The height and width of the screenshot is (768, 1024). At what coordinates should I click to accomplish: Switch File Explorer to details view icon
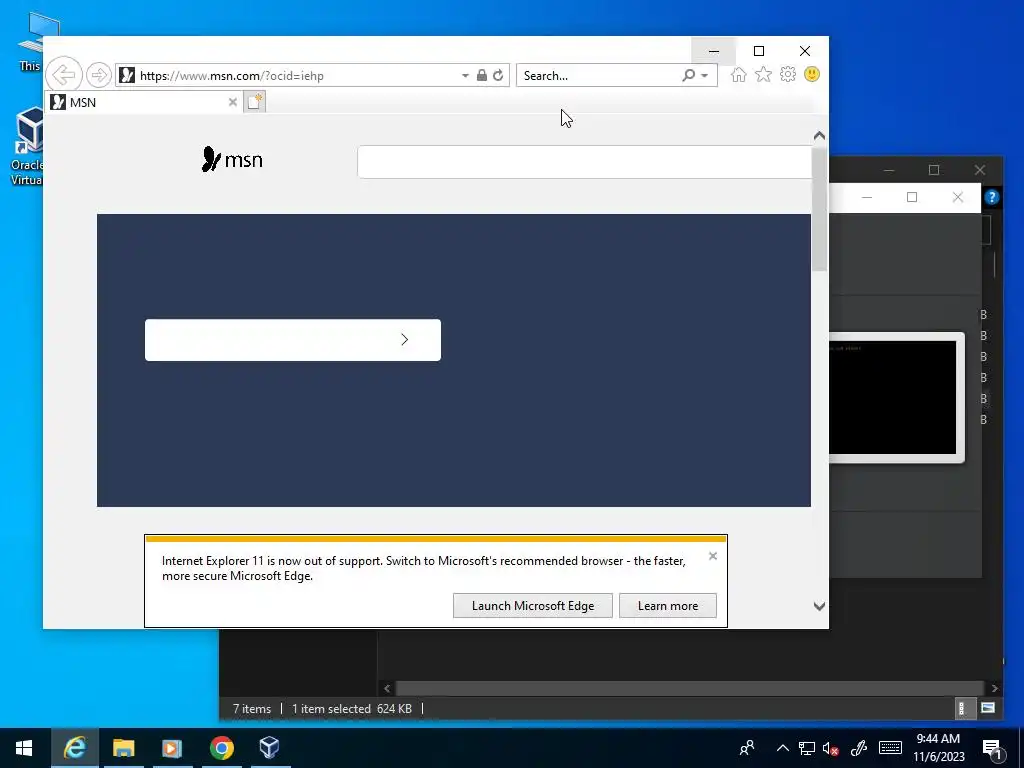coord(961,708)
